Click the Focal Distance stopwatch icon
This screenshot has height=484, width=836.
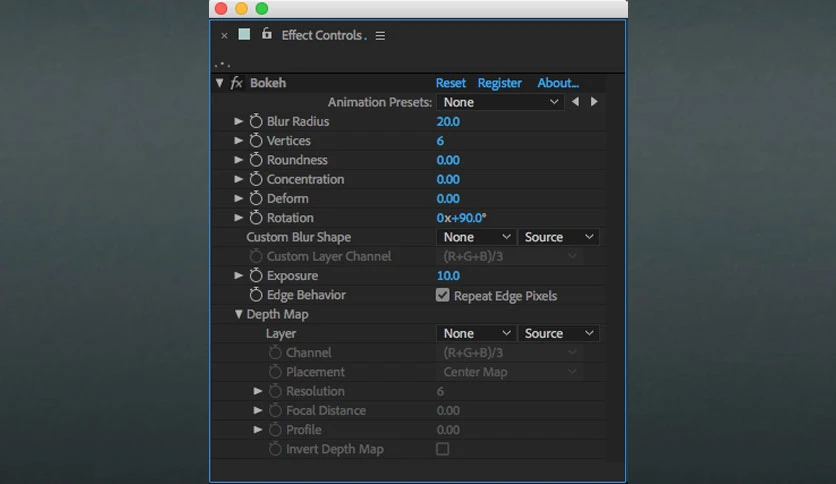click(275, 410)
